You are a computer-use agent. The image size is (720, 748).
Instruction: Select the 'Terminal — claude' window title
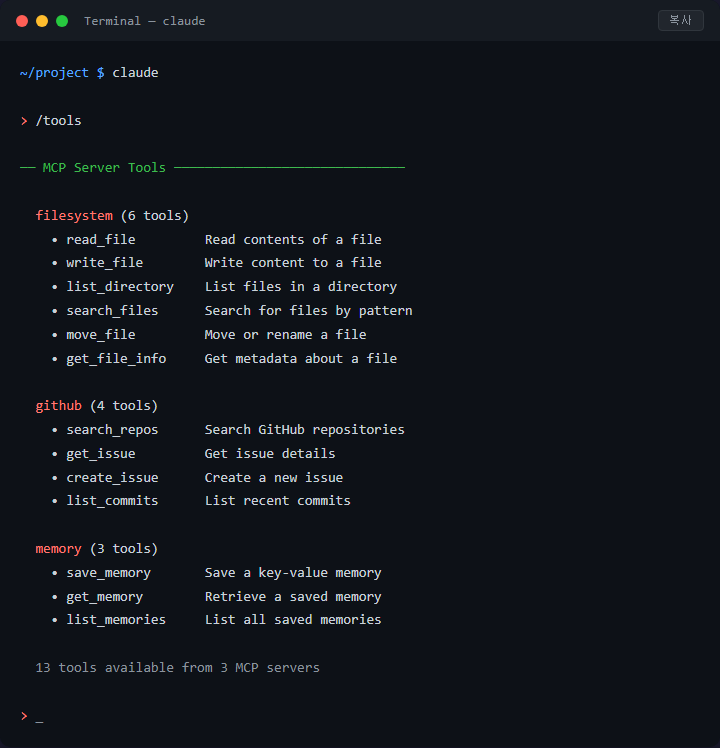145,21
